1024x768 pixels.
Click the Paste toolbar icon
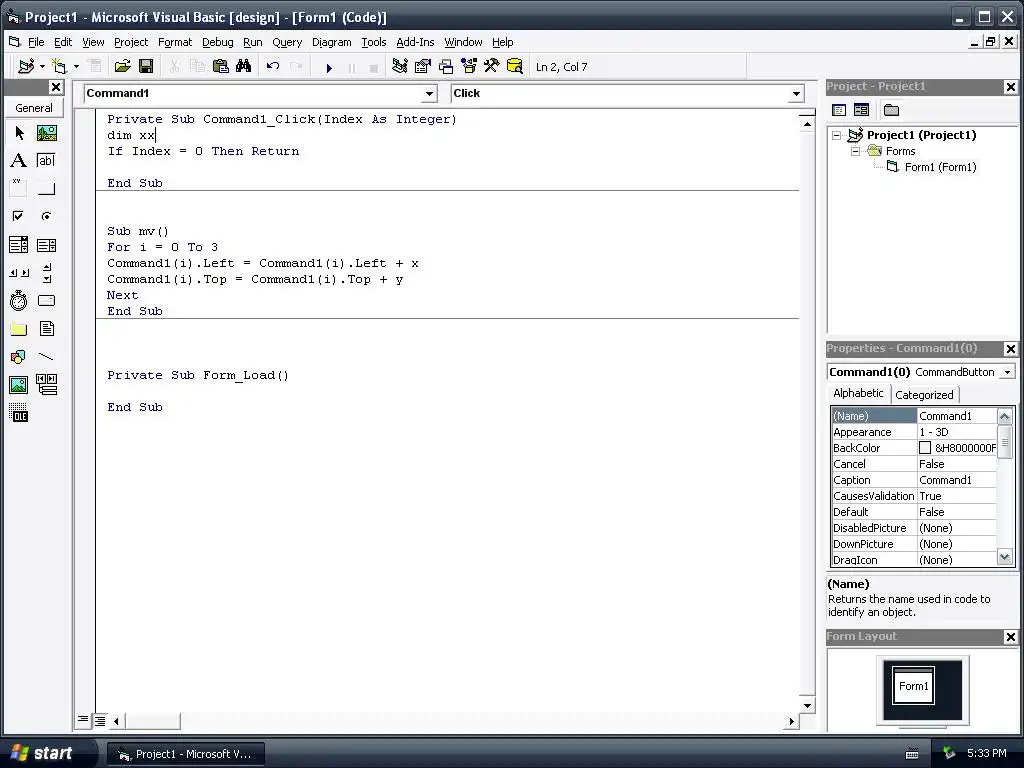click(221, 67)
